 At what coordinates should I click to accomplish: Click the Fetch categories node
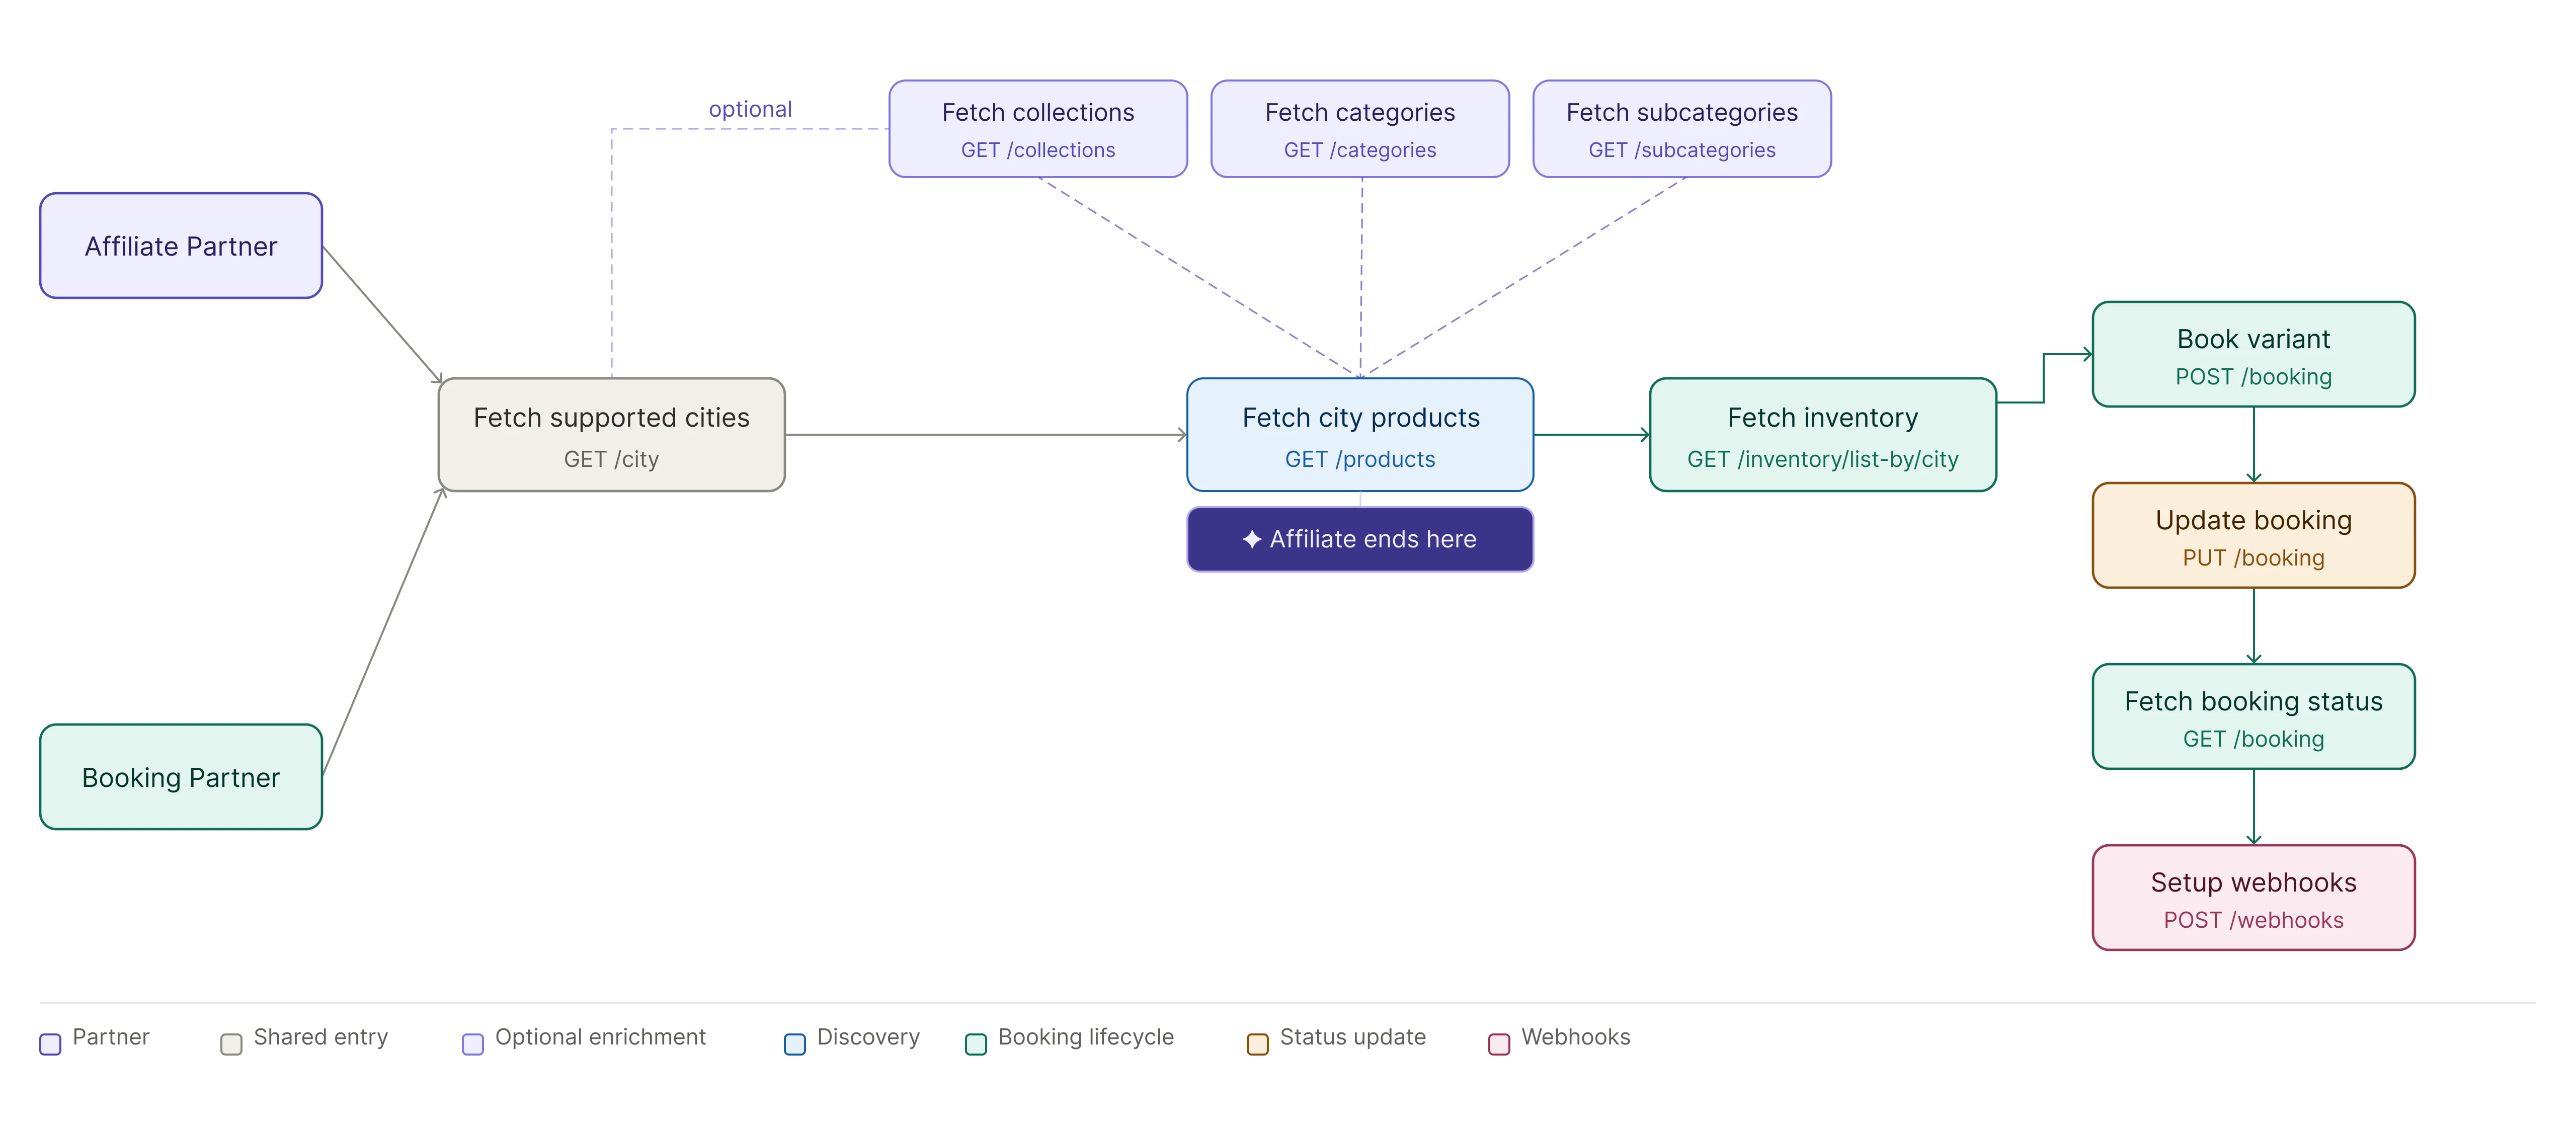tap(1359, 129)
